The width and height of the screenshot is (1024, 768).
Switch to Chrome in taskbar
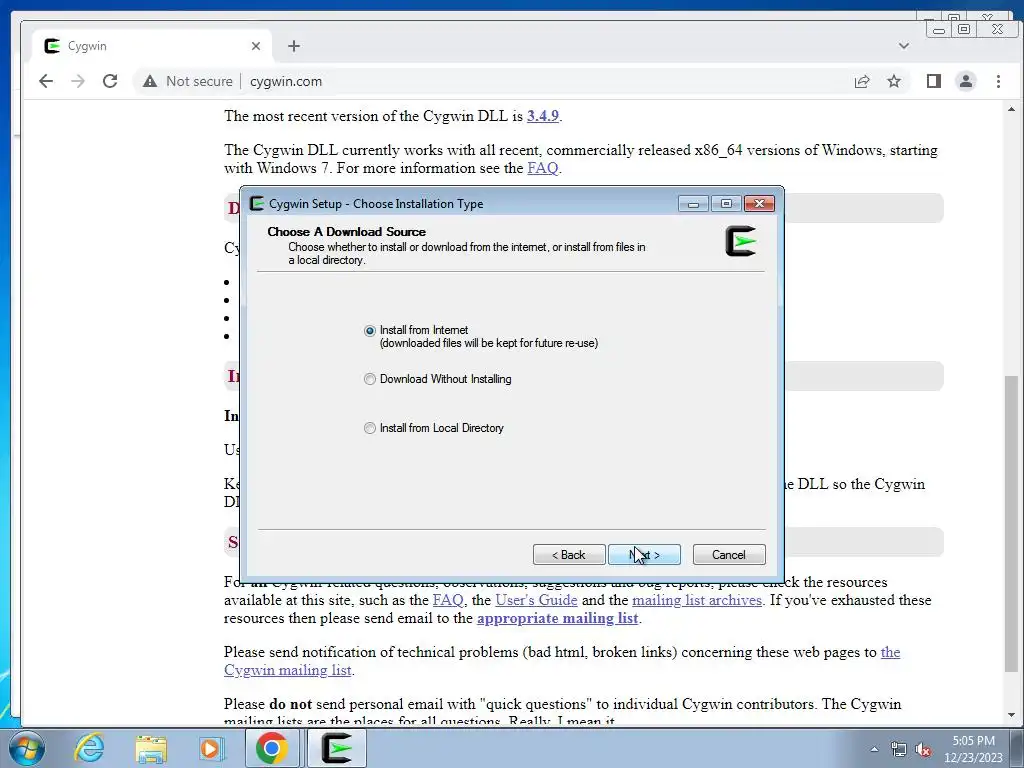tap(272, 748)
